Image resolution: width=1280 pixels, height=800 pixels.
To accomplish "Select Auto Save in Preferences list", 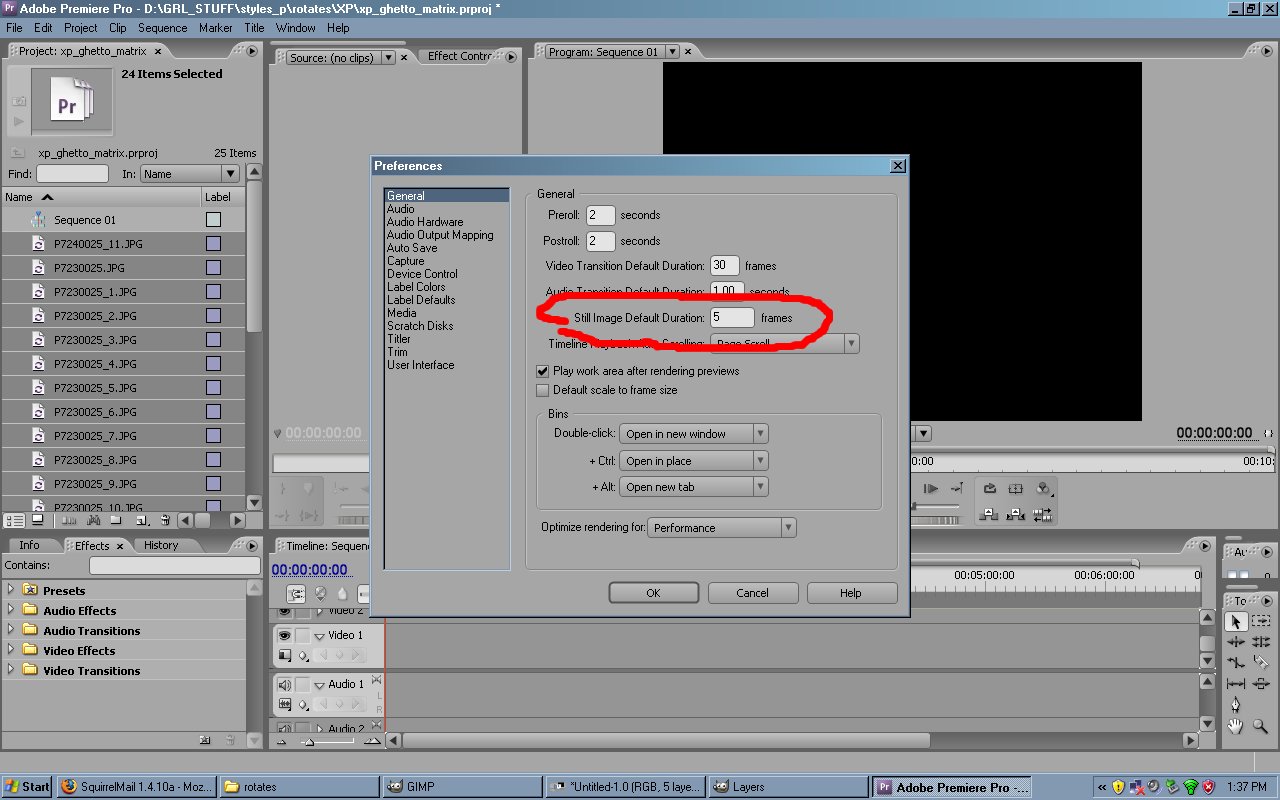I will 412,248.
